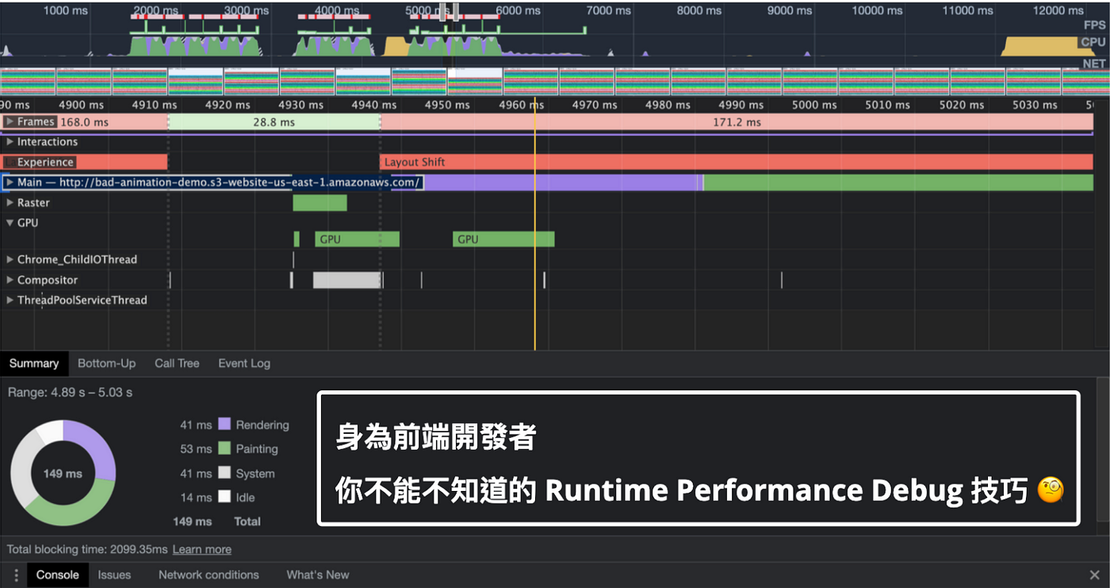
Task: Click the Learn more link
Action: pyautogui.click(x=202, y=549)
